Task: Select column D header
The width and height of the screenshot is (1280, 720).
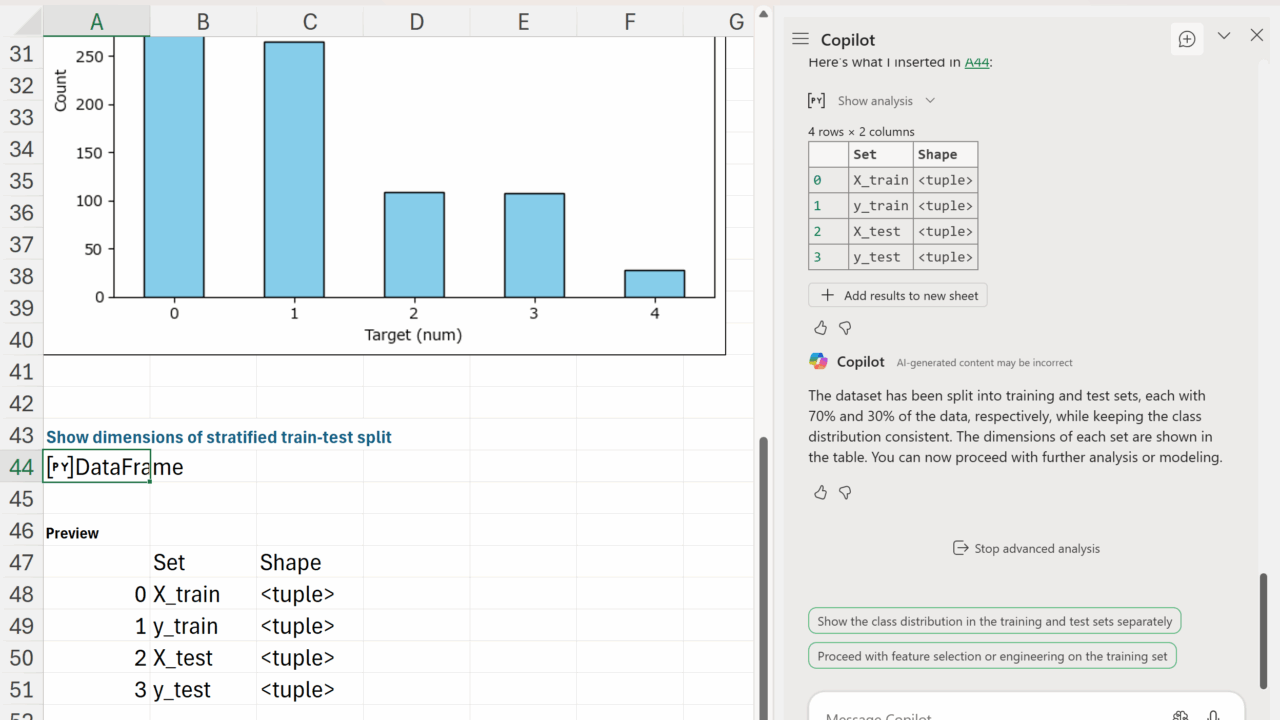Action: coord(416,22)
